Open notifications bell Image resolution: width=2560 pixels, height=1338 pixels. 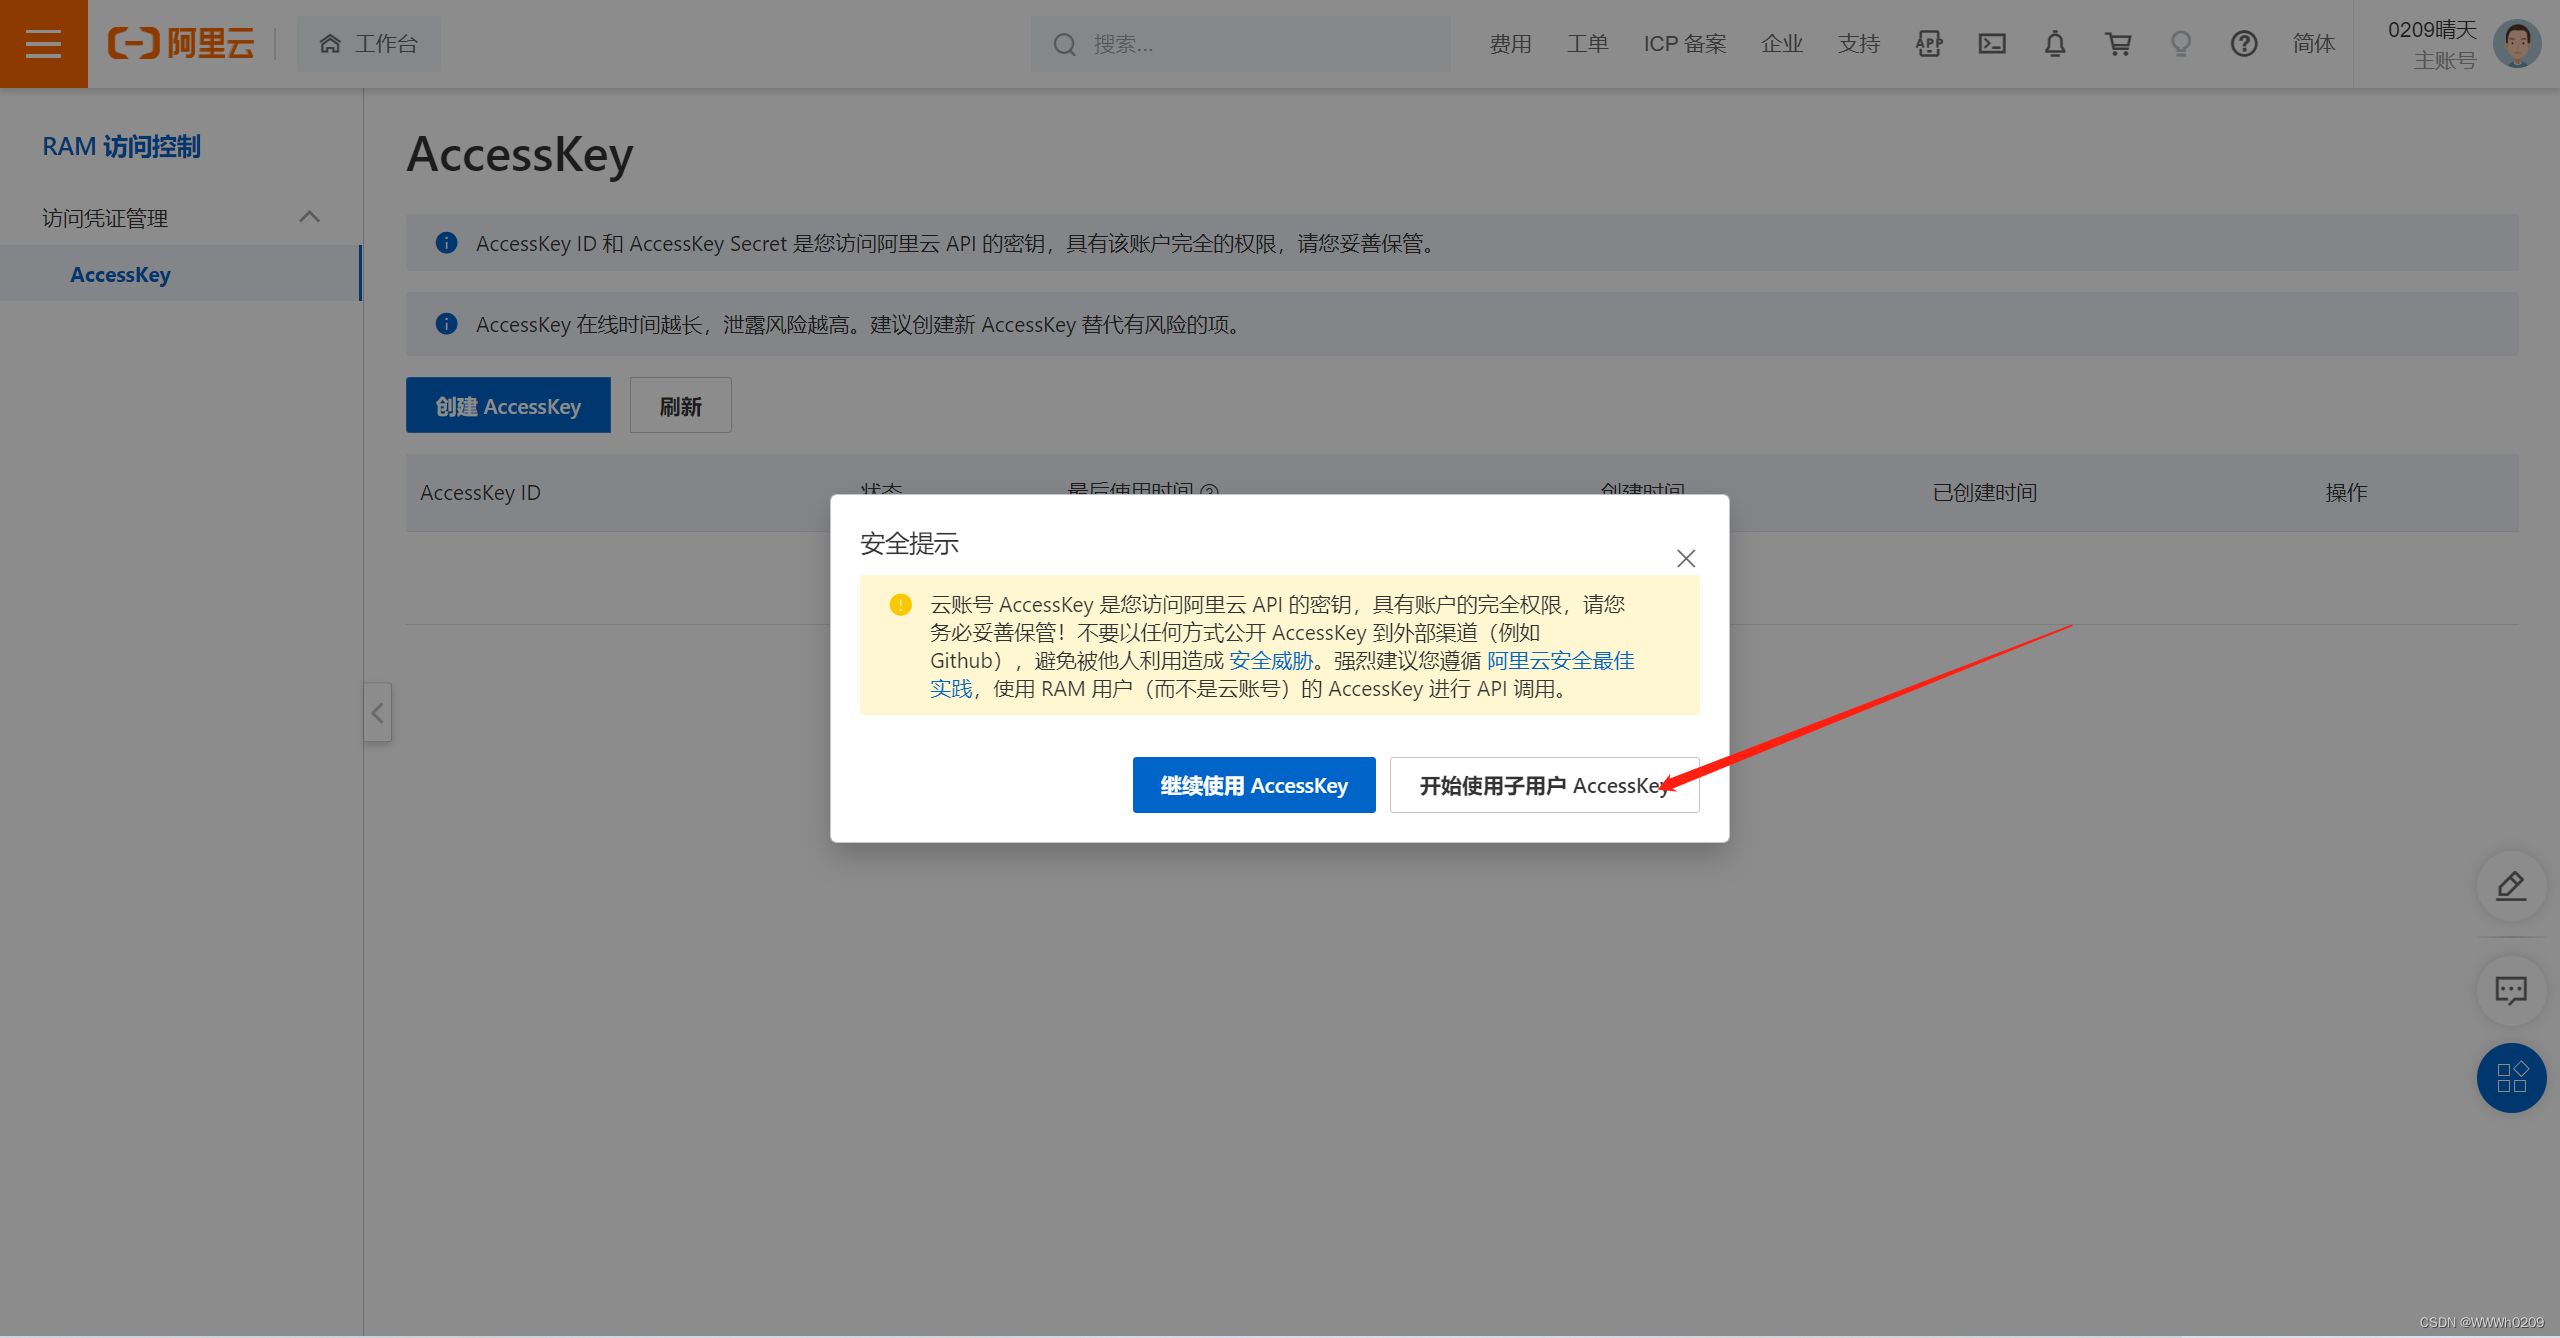[2055, 44]
